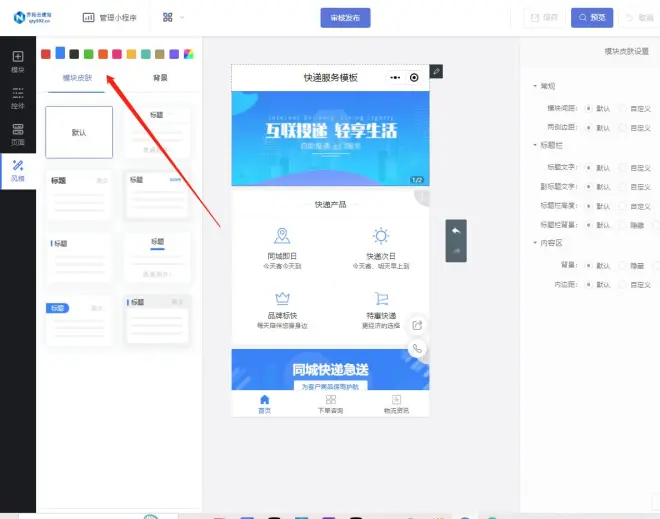Click the share icon on the preview
660x519 pixels.
coord(417,325)
